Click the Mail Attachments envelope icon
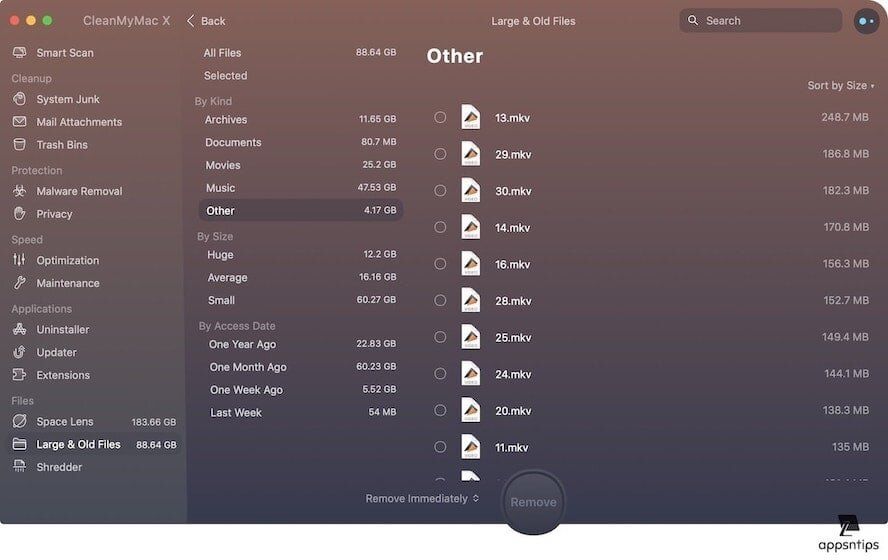 pos(19,122)
